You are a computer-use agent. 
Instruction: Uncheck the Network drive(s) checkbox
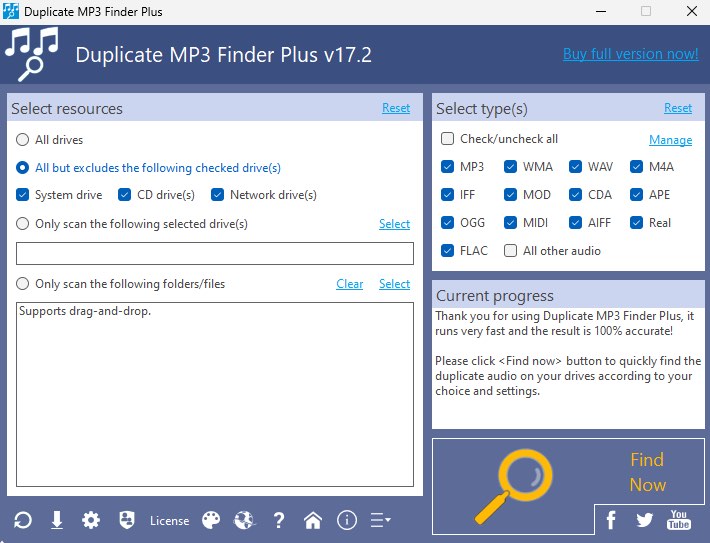[217, 195]
